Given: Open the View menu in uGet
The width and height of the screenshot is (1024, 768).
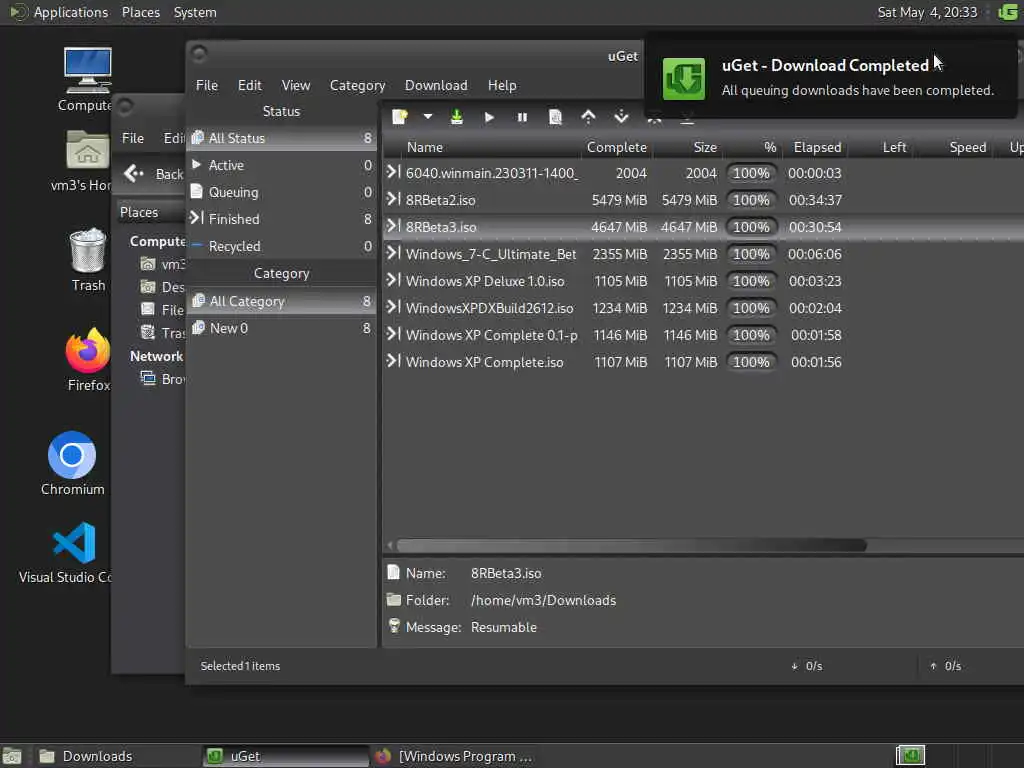Looking at the screenshot, I should [x=296, y=86].
